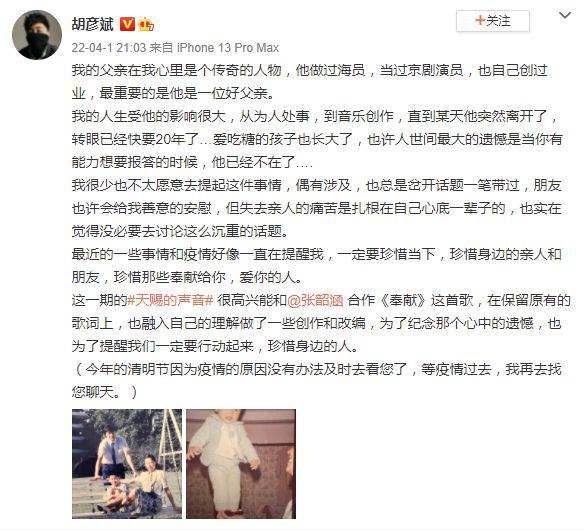Open the @张韶涵 mention link

(x=315, y=300)
